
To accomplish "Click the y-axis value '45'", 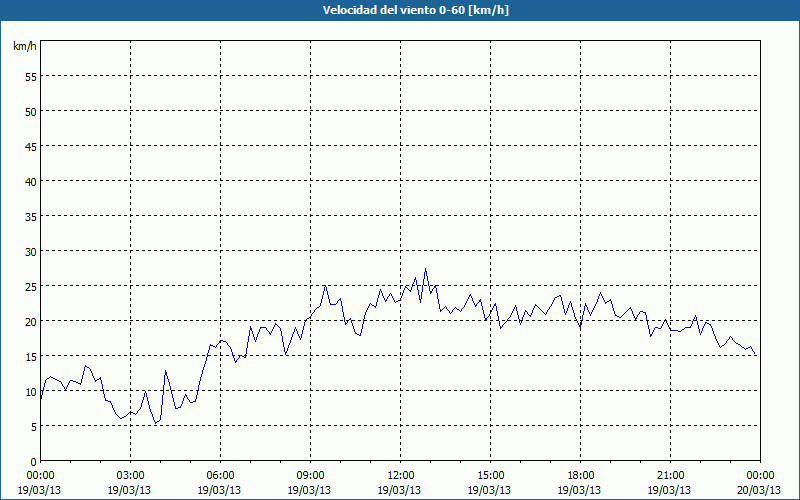I will pos(31,146).
